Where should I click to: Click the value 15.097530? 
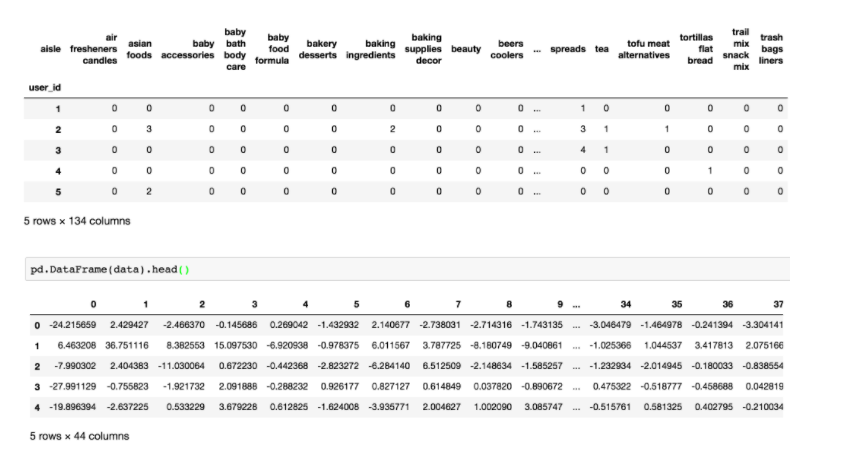[x=236, y=346]
